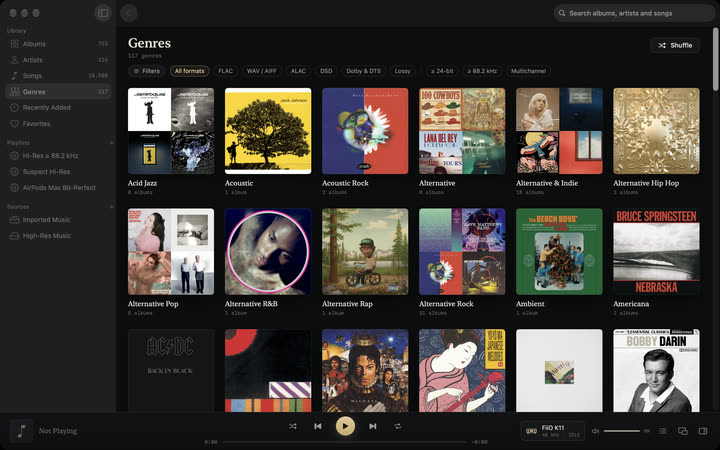
Task: Open the Filters button
Action: (146, 71)
